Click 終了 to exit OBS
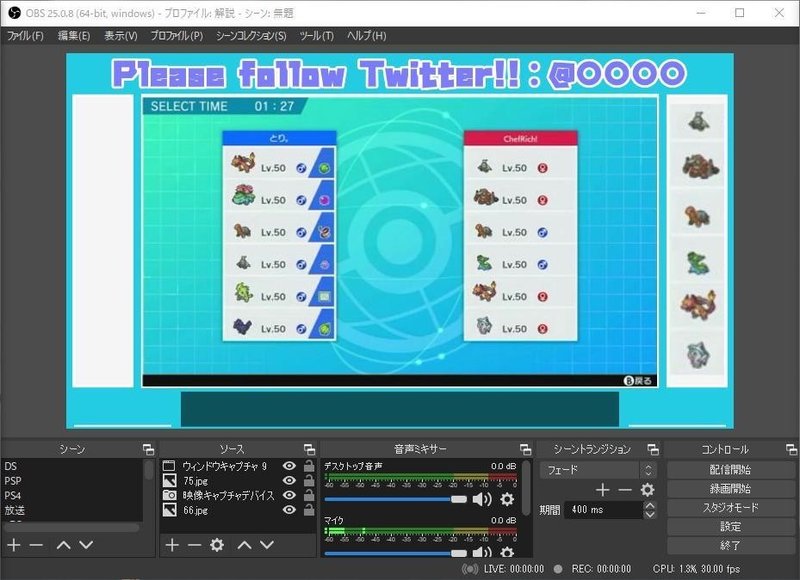This screenshot has height=580, width=800. (x=731, y=545)
